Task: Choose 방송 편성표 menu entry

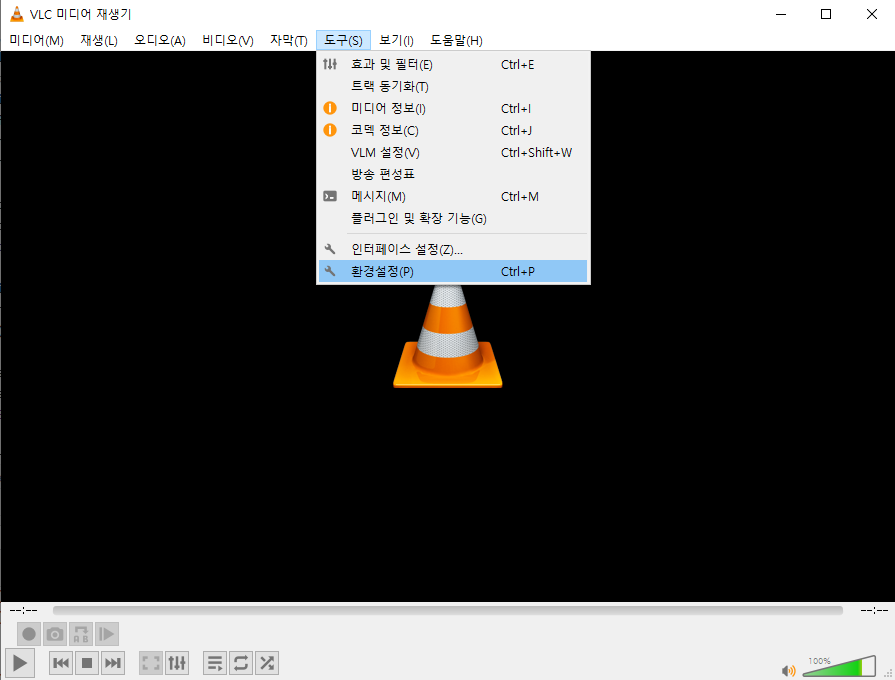Action: (453, 174)
